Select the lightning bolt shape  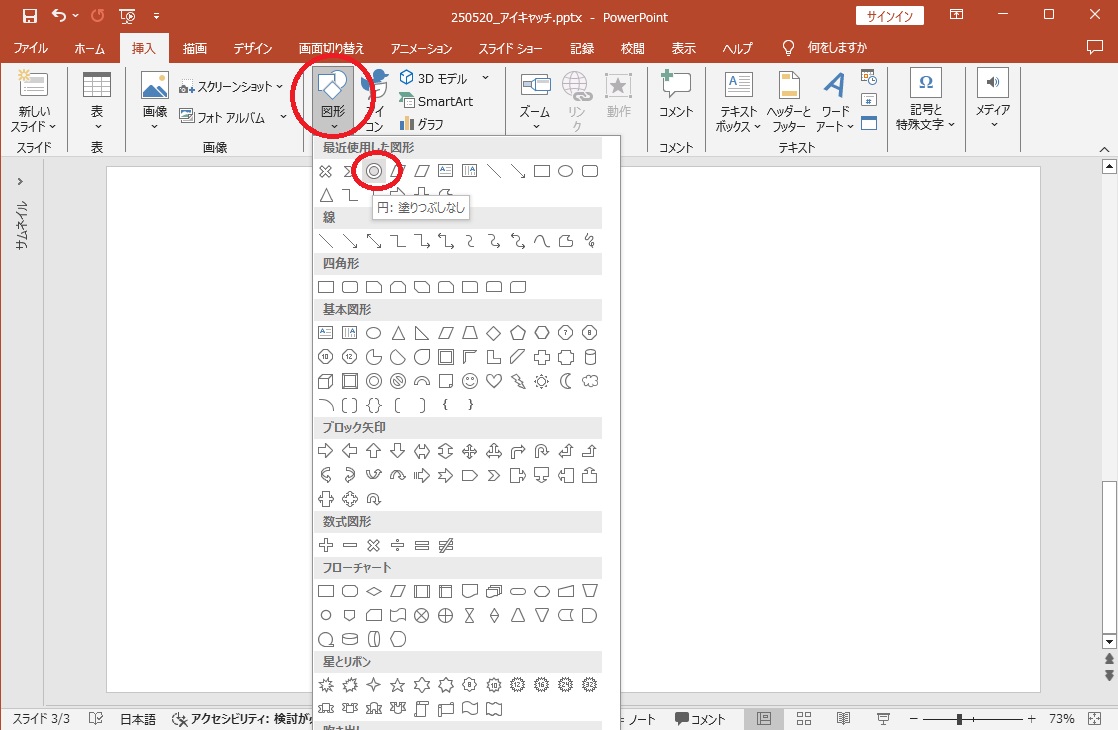[x=518, y=381]
